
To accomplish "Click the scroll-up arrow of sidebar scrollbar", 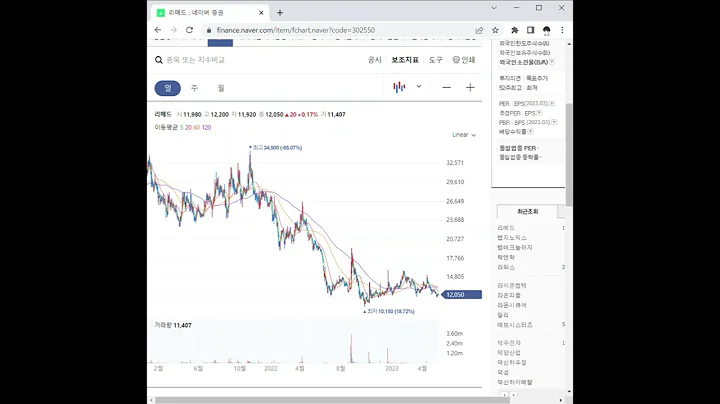I will click(569, 44).
